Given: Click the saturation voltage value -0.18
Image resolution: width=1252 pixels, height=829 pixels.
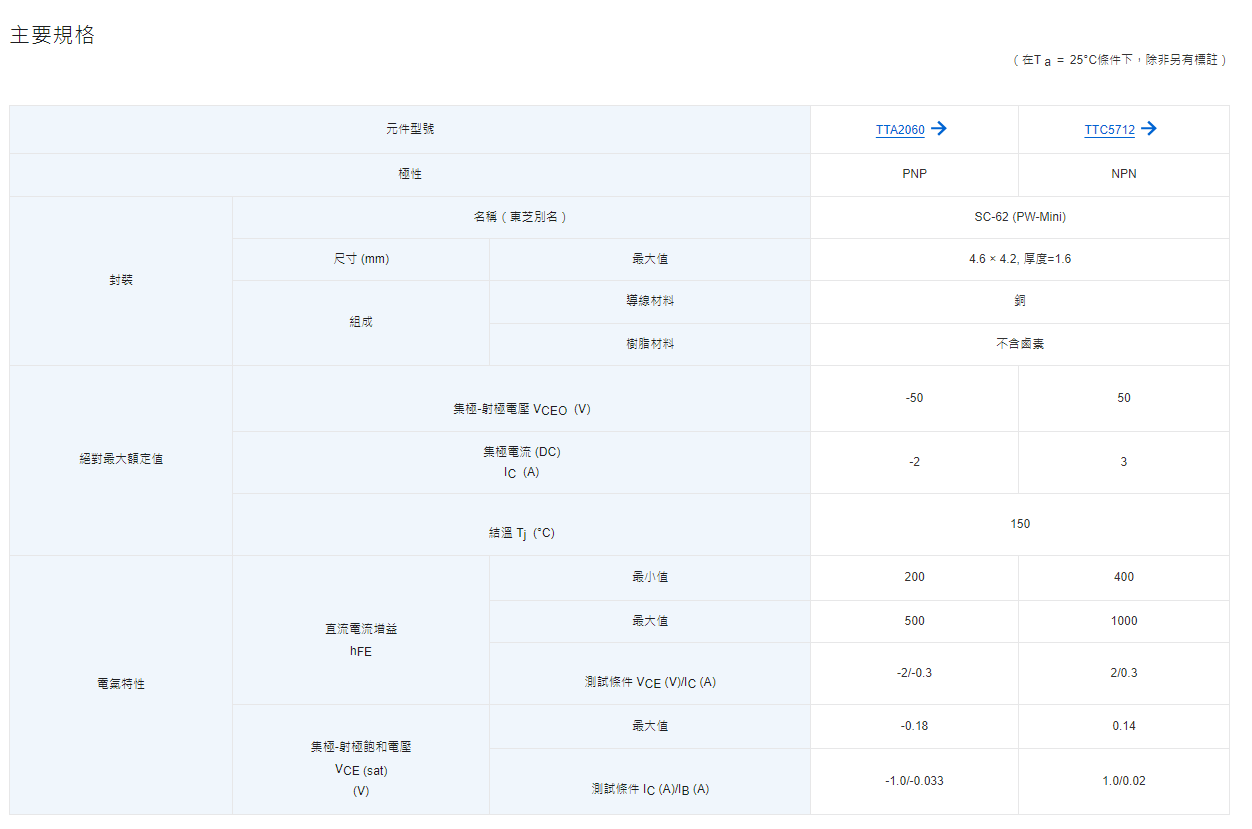Looking at the screenshot, I should (914, 726).
